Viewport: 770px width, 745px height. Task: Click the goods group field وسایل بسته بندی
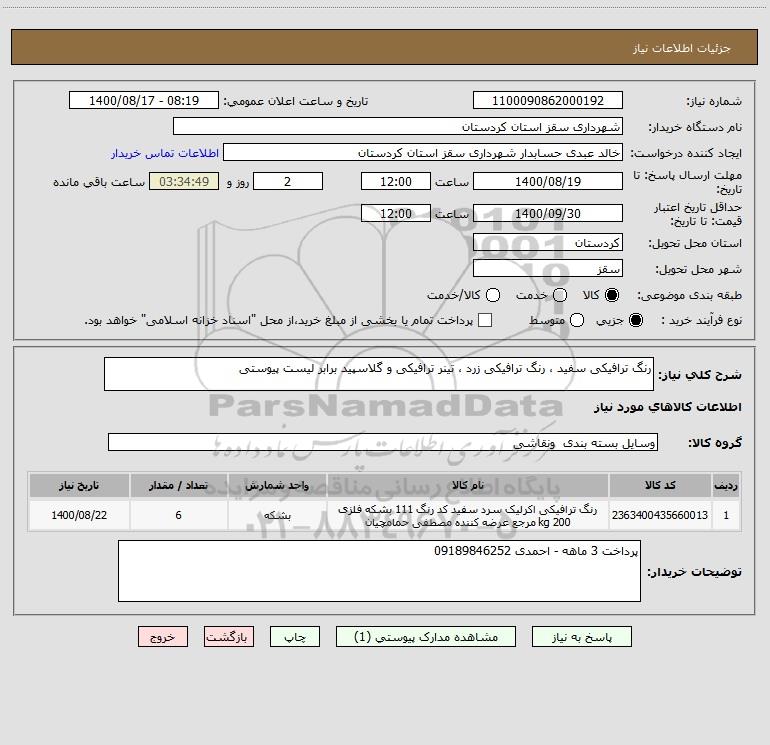383,442
